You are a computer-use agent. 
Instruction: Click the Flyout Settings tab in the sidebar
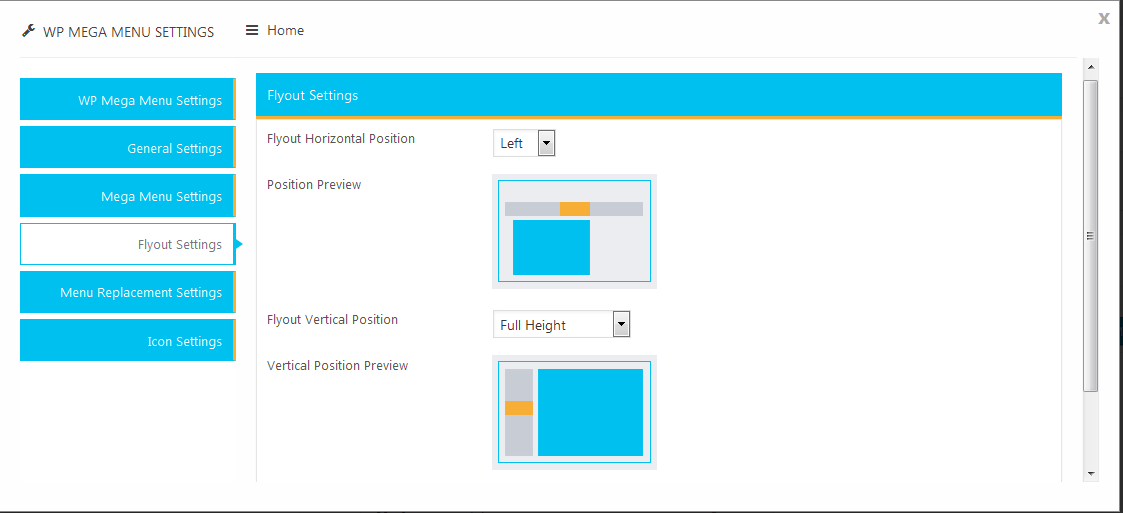point(127,244)
